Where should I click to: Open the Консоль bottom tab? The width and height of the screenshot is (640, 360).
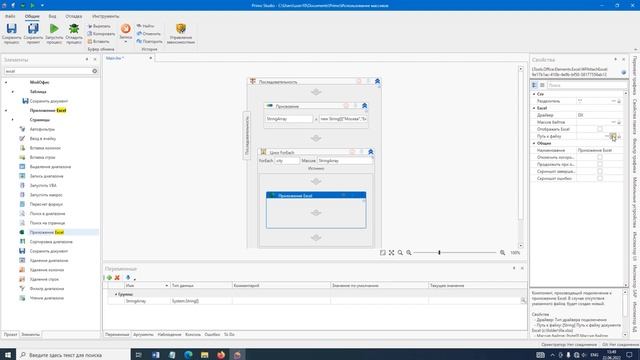coord(193,335)
